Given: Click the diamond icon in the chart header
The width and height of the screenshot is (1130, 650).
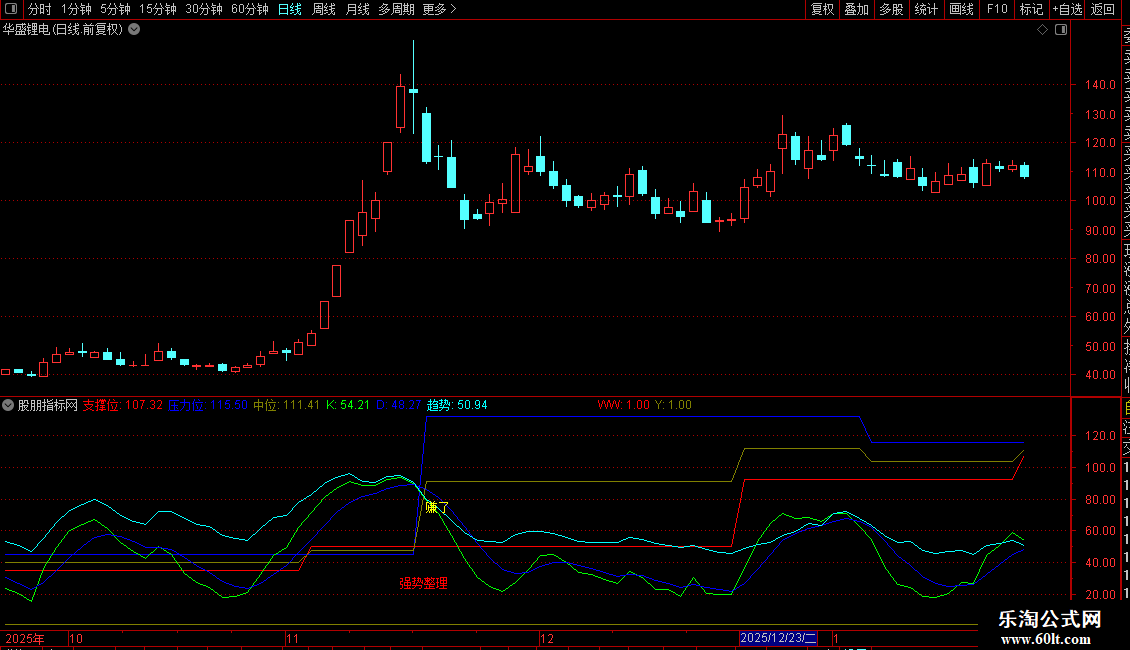Looking at the screenshot, I should pyautogui.click(x=1042, y=30).
